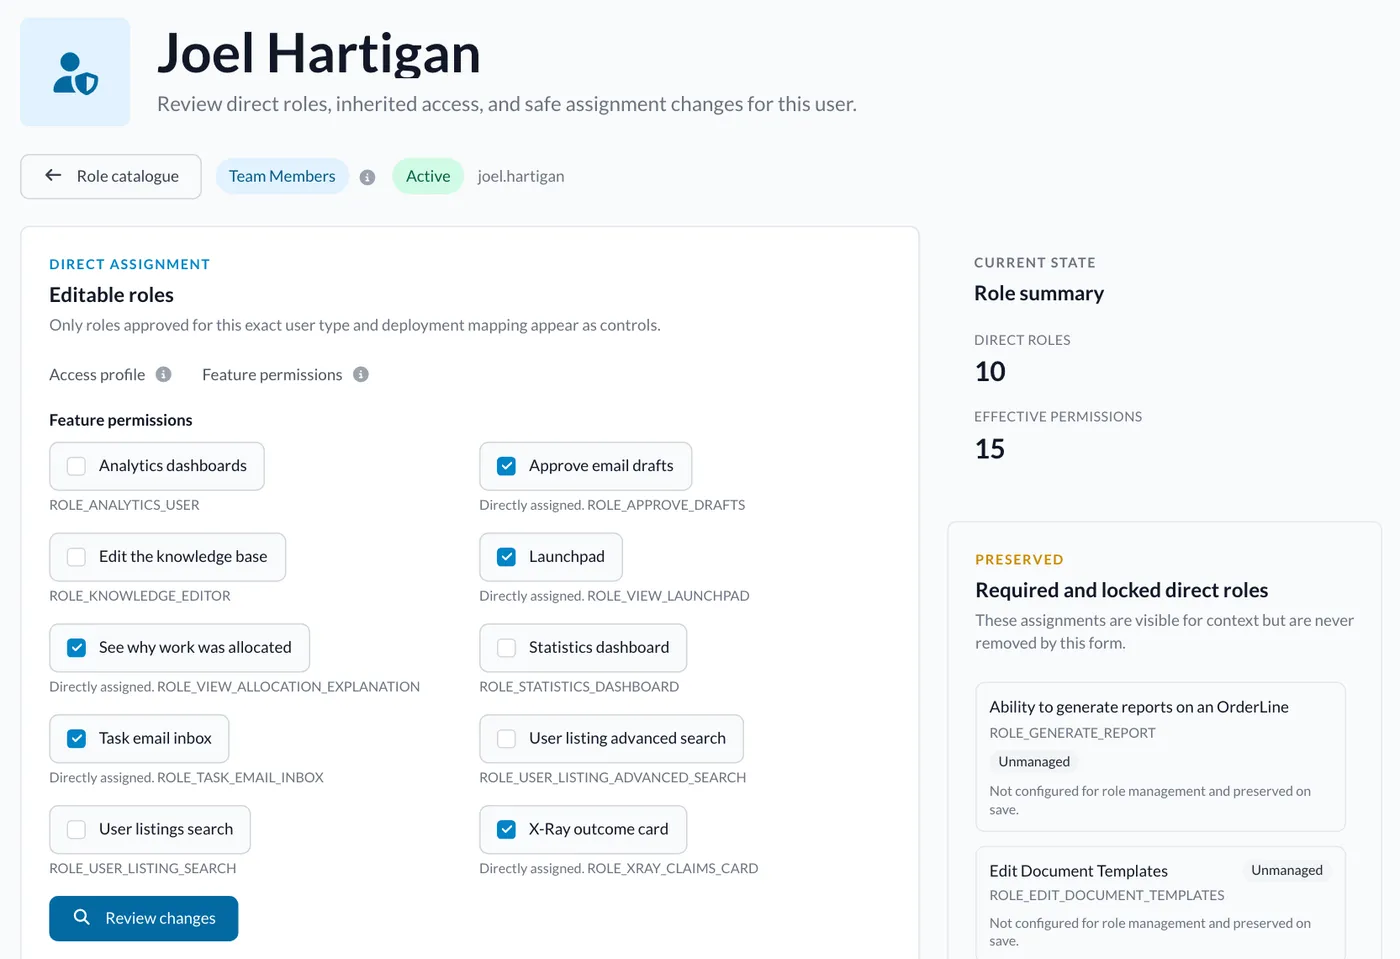Click Directly assigned ROLE_XRAY_CLAIMS_CARD text

click(619, 869)
